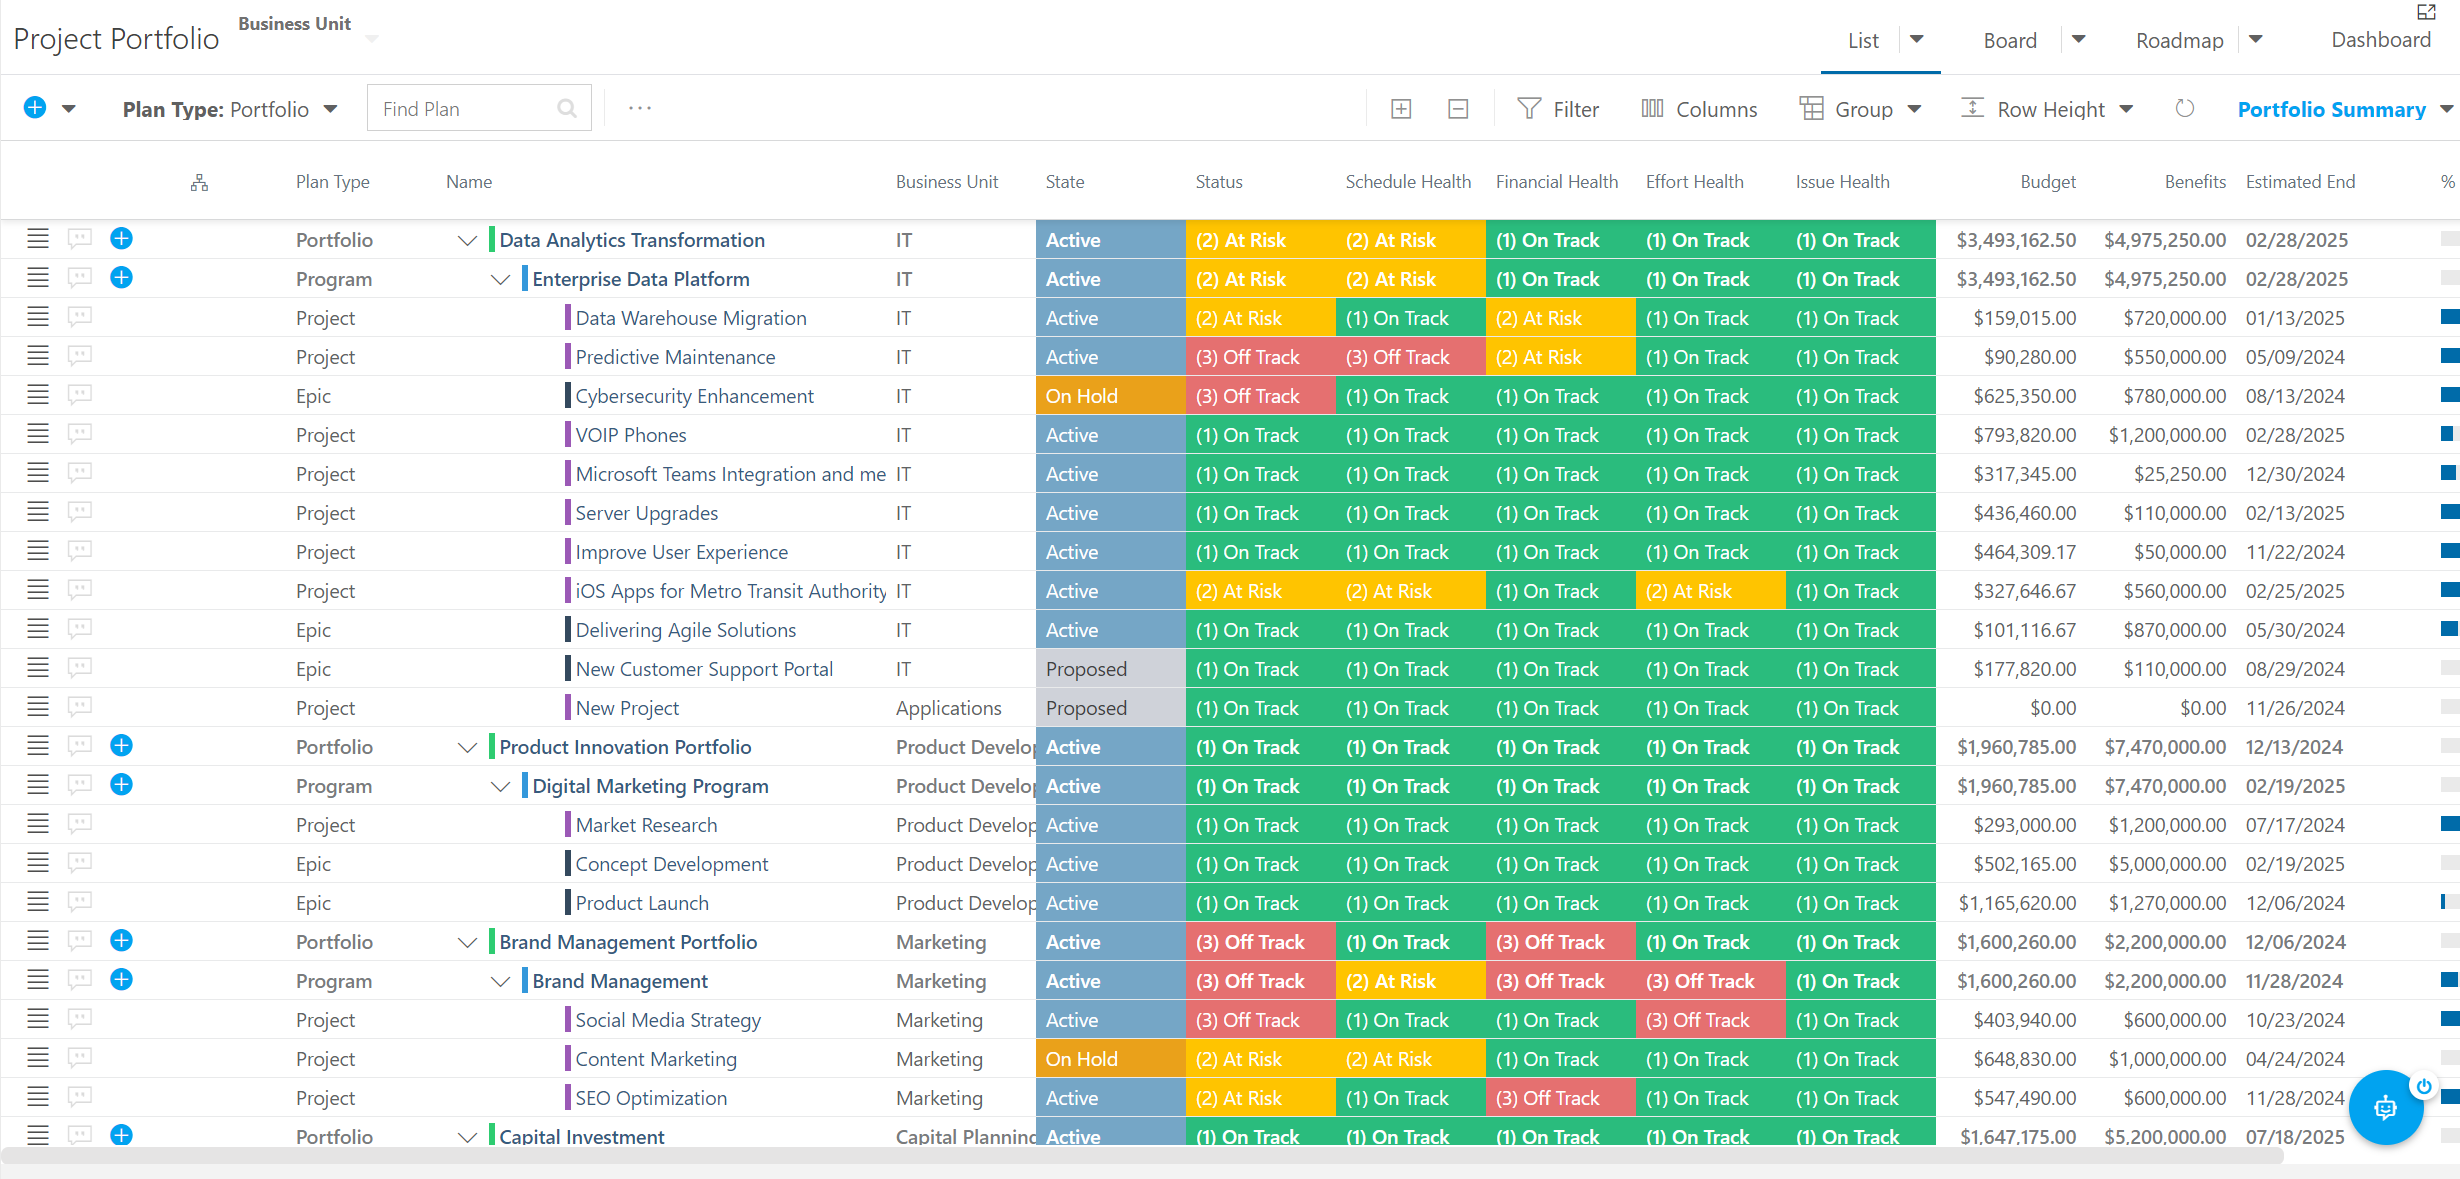Click the expand all rows icon
Viewport: 2460px width, 1179px height.
1401,109
